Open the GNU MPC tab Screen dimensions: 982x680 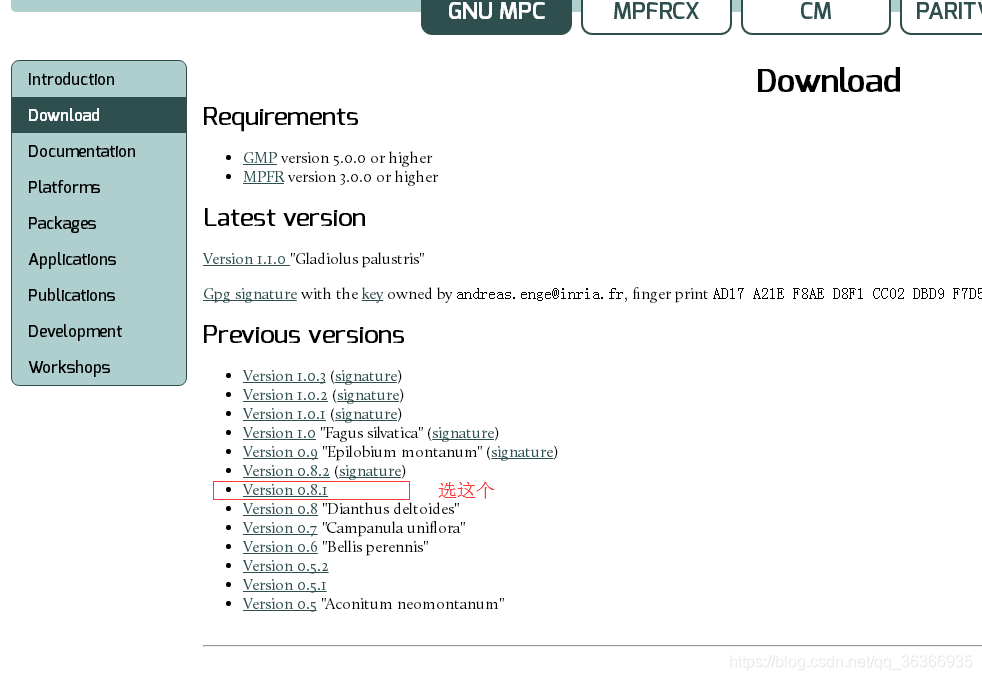[496, 16]
